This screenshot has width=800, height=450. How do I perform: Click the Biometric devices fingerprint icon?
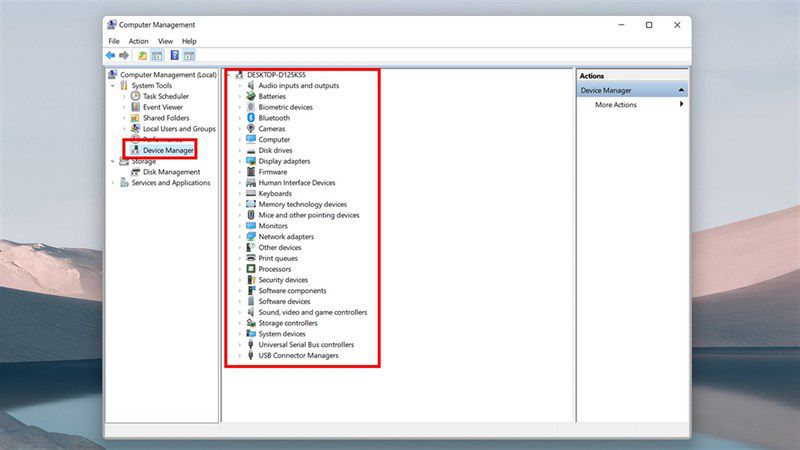pyautogui.click(x=251, y=107)
